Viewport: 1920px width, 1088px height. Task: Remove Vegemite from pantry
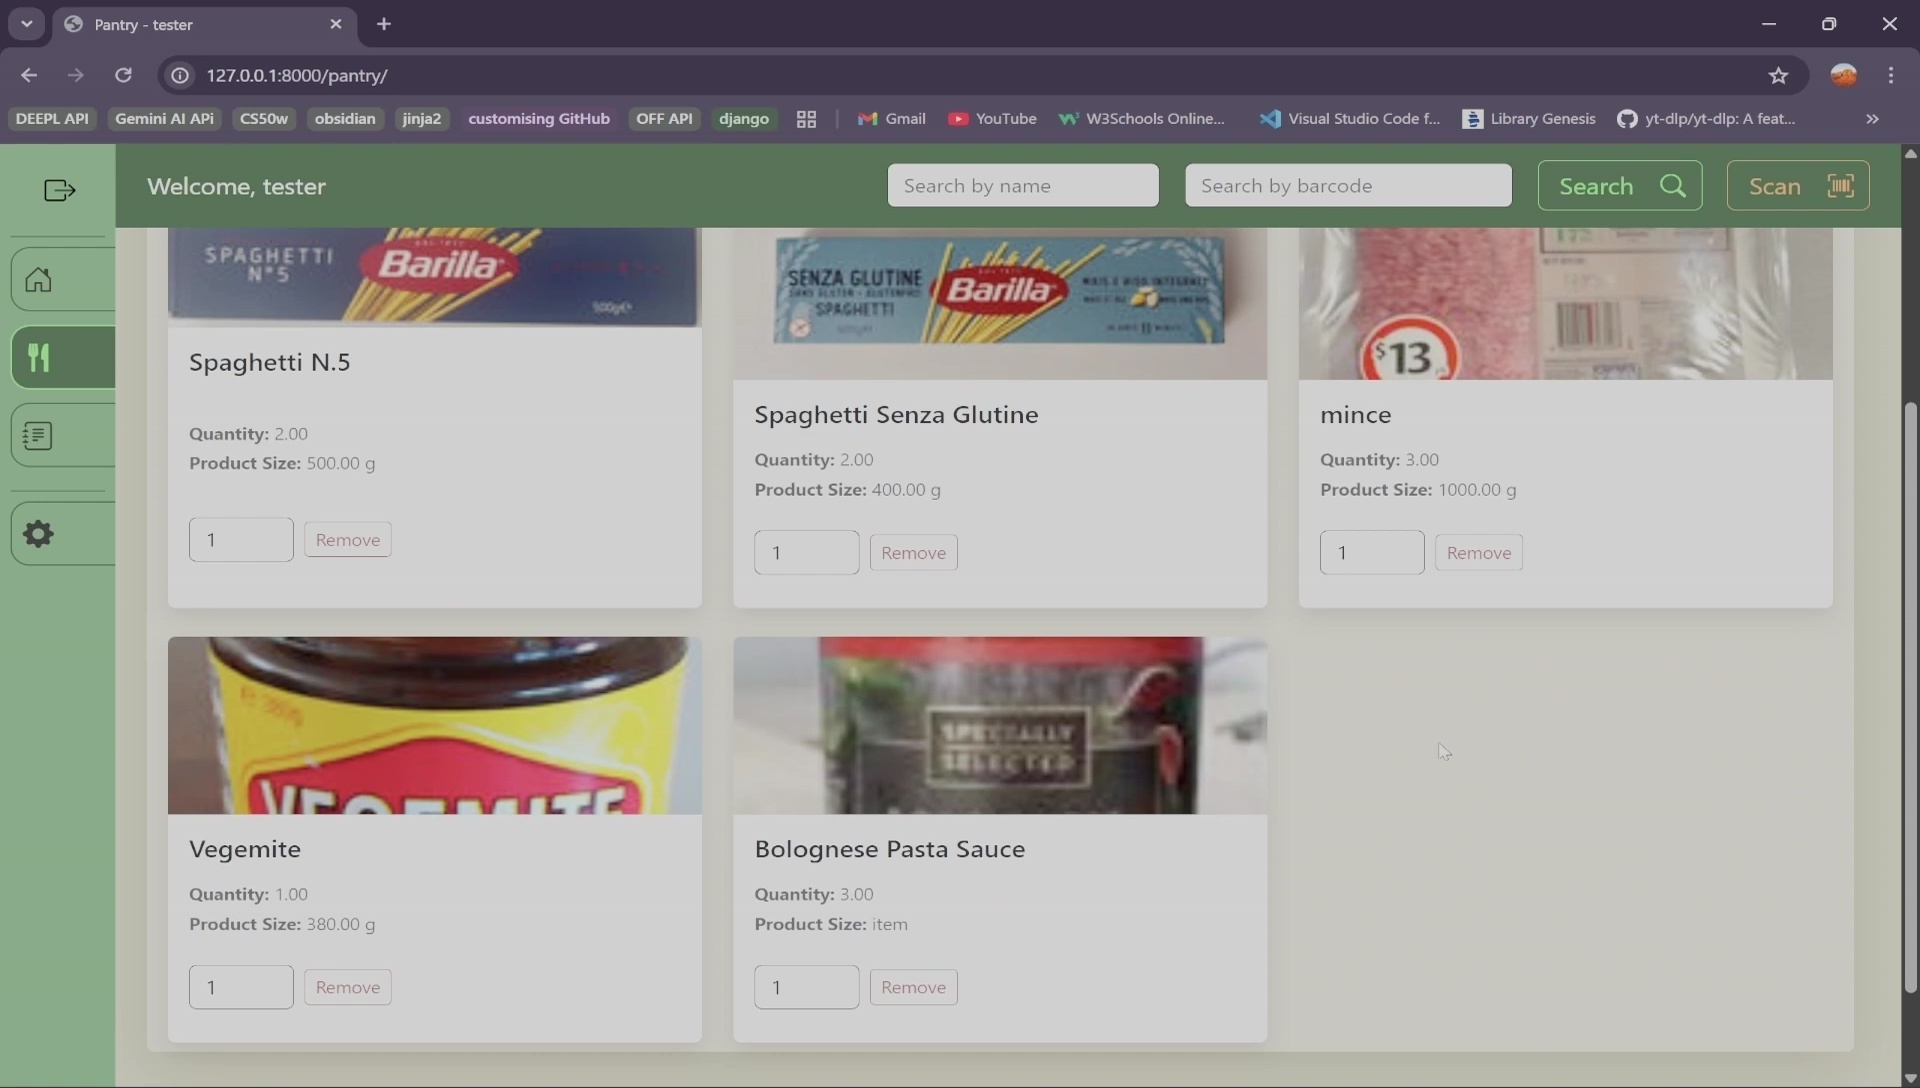[347, 987]
